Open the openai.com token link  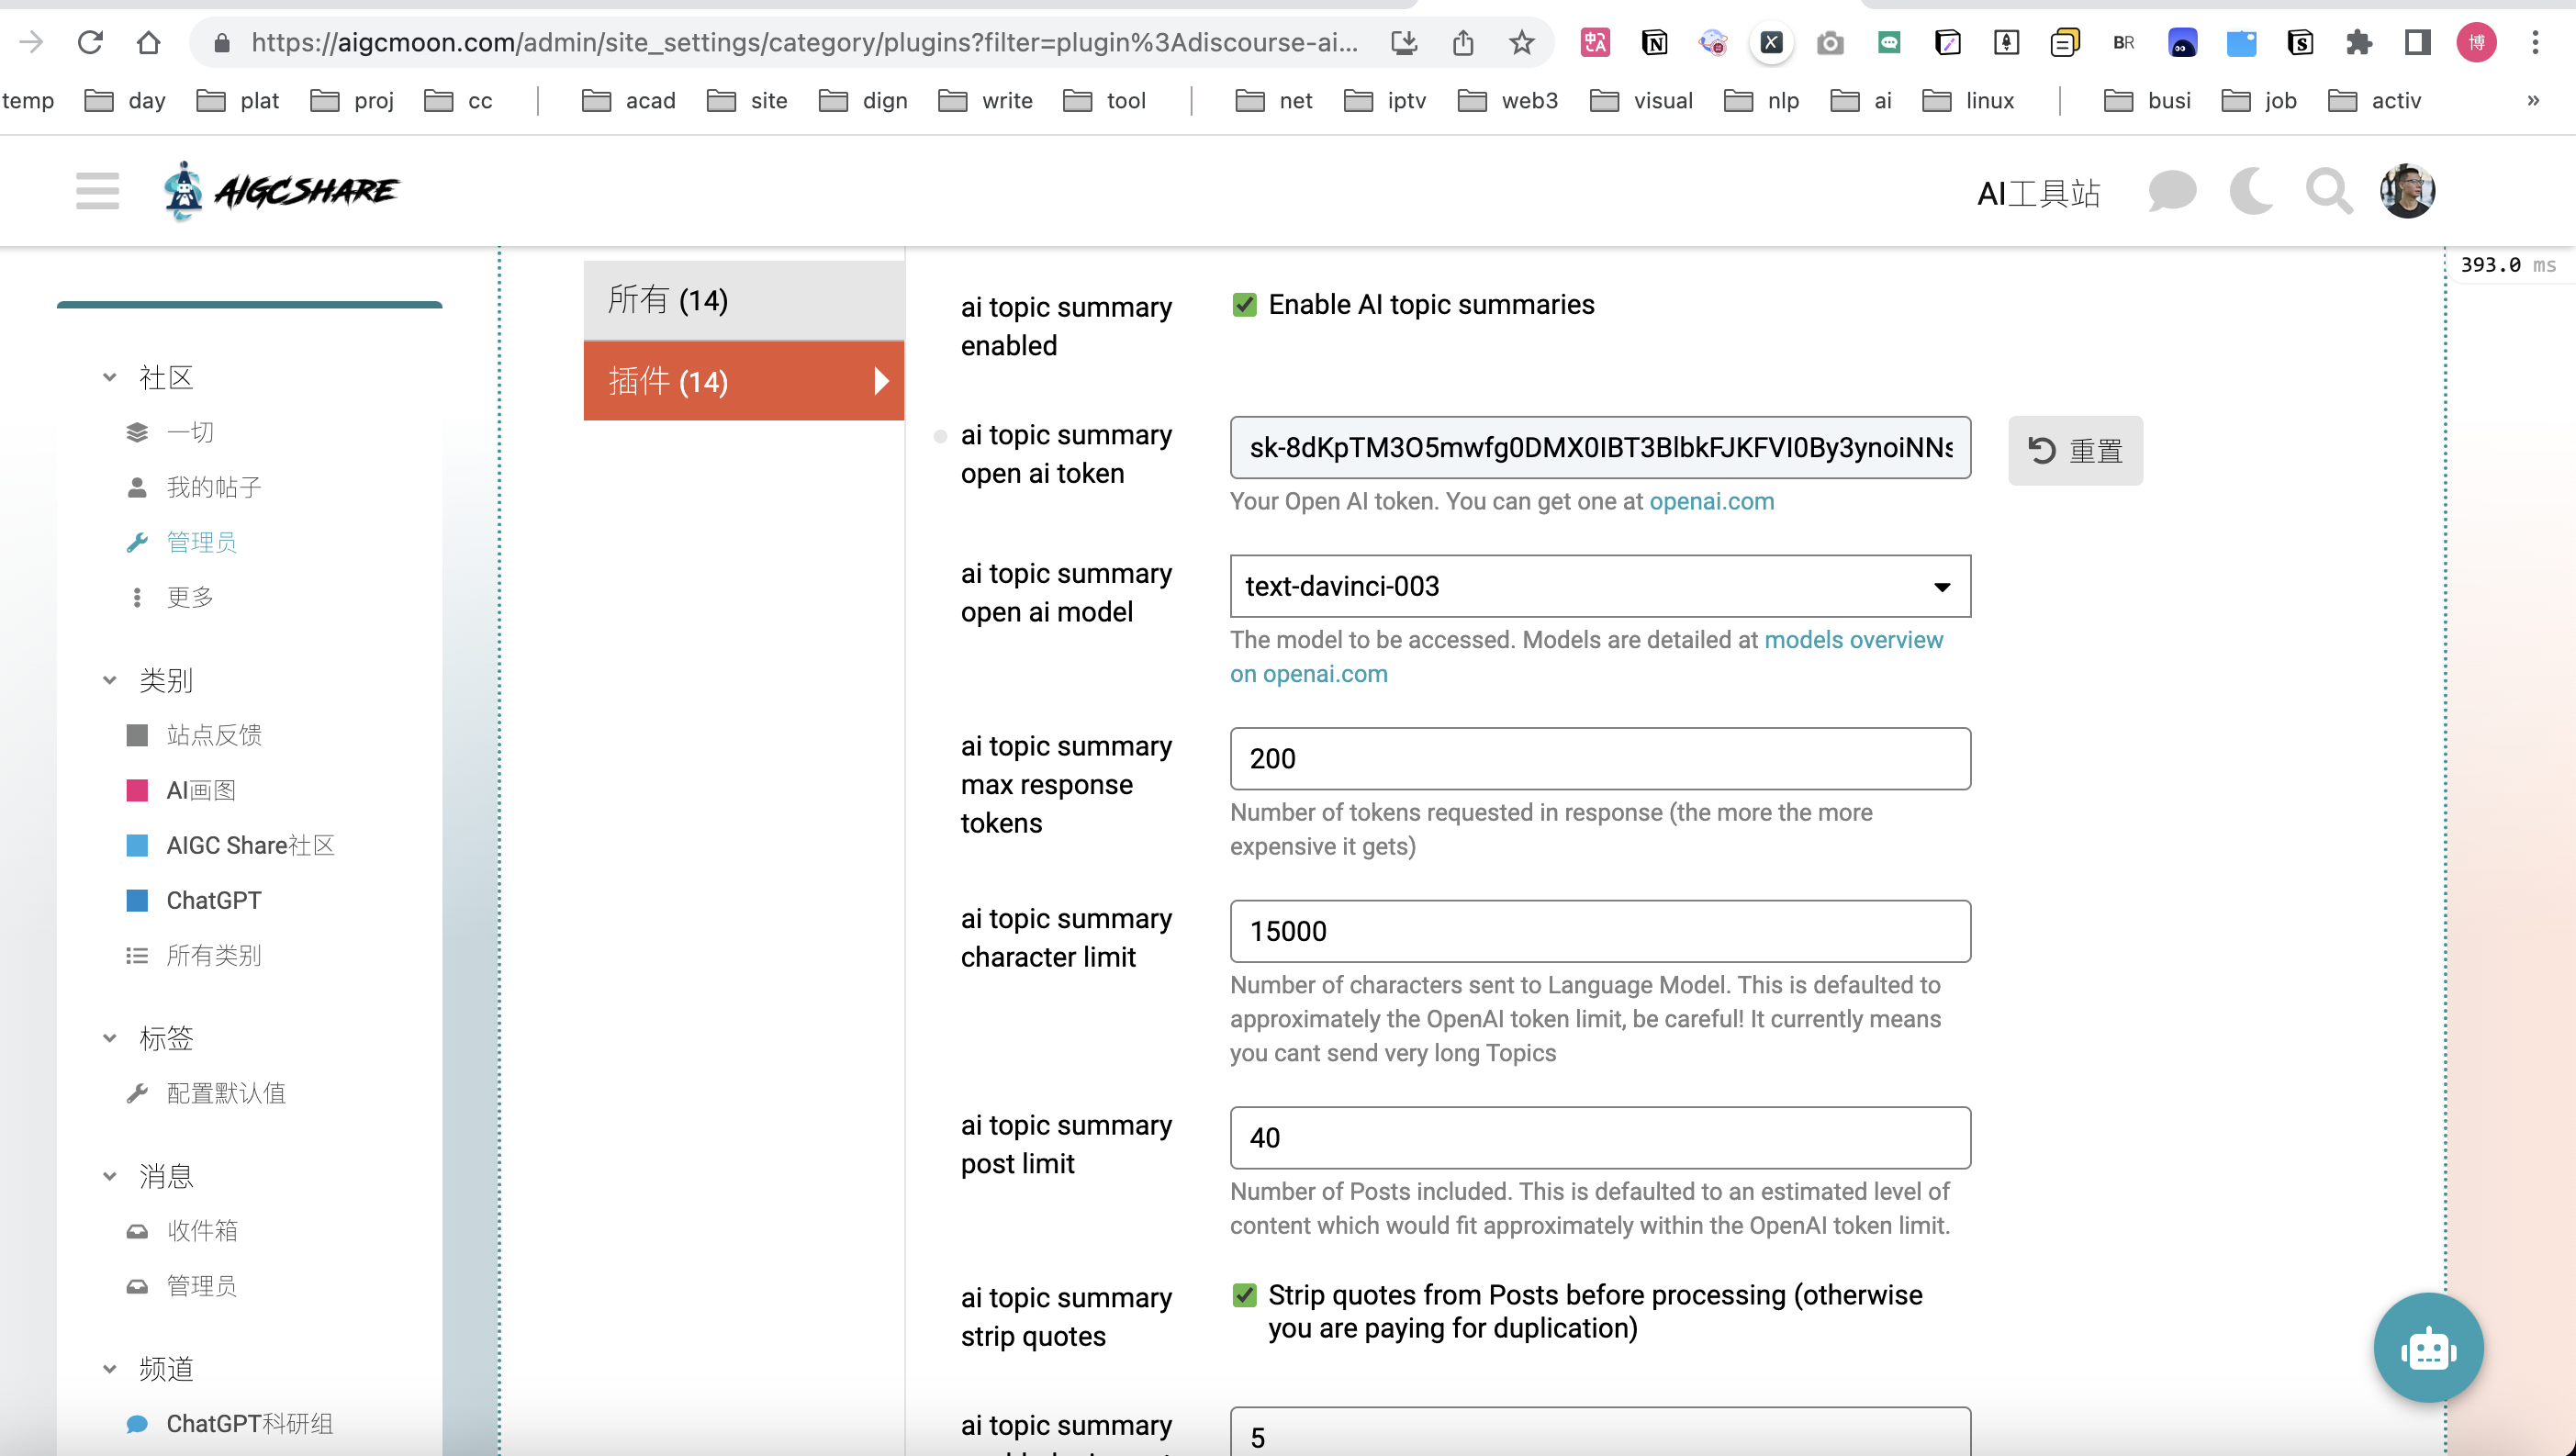1711,501
